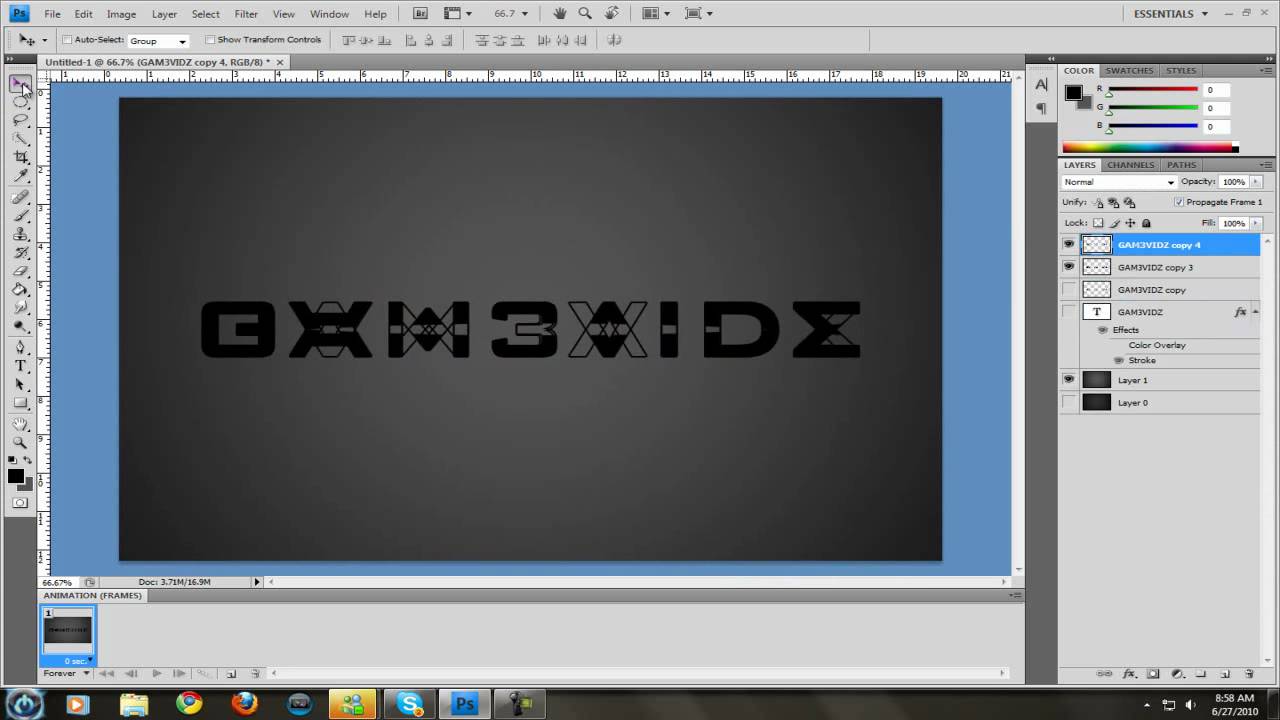Duplicate selected animation frame
The height and width of the screenshot is (720, 1280).
231,674
